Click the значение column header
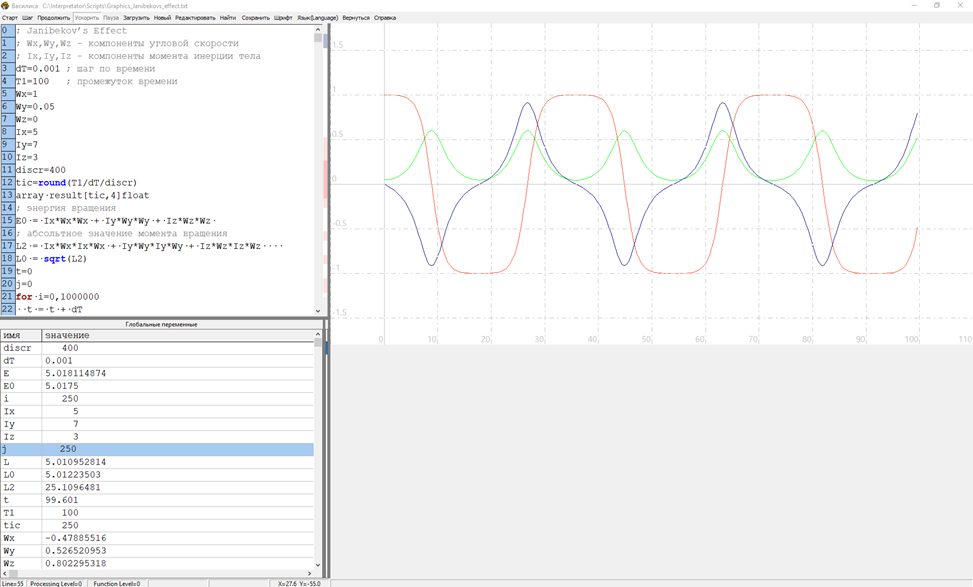This screenshot has height=587, width=973. point(67,335)
